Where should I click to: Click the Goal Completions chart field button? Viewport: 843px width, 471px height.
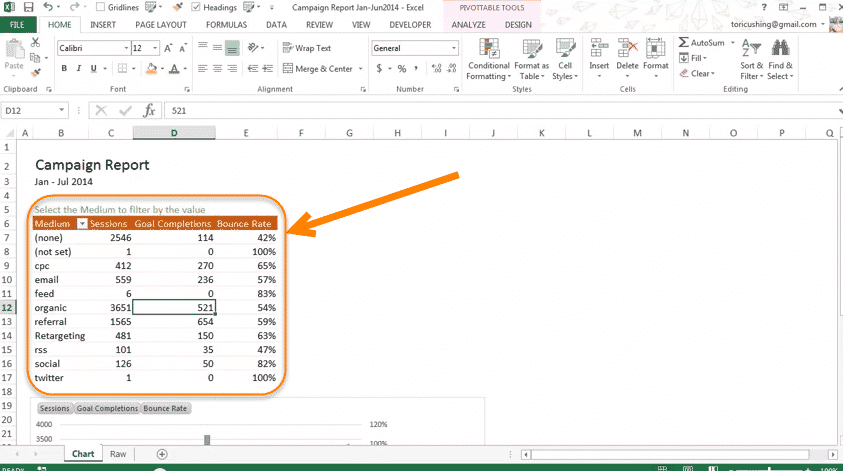[x=107, y=408]
